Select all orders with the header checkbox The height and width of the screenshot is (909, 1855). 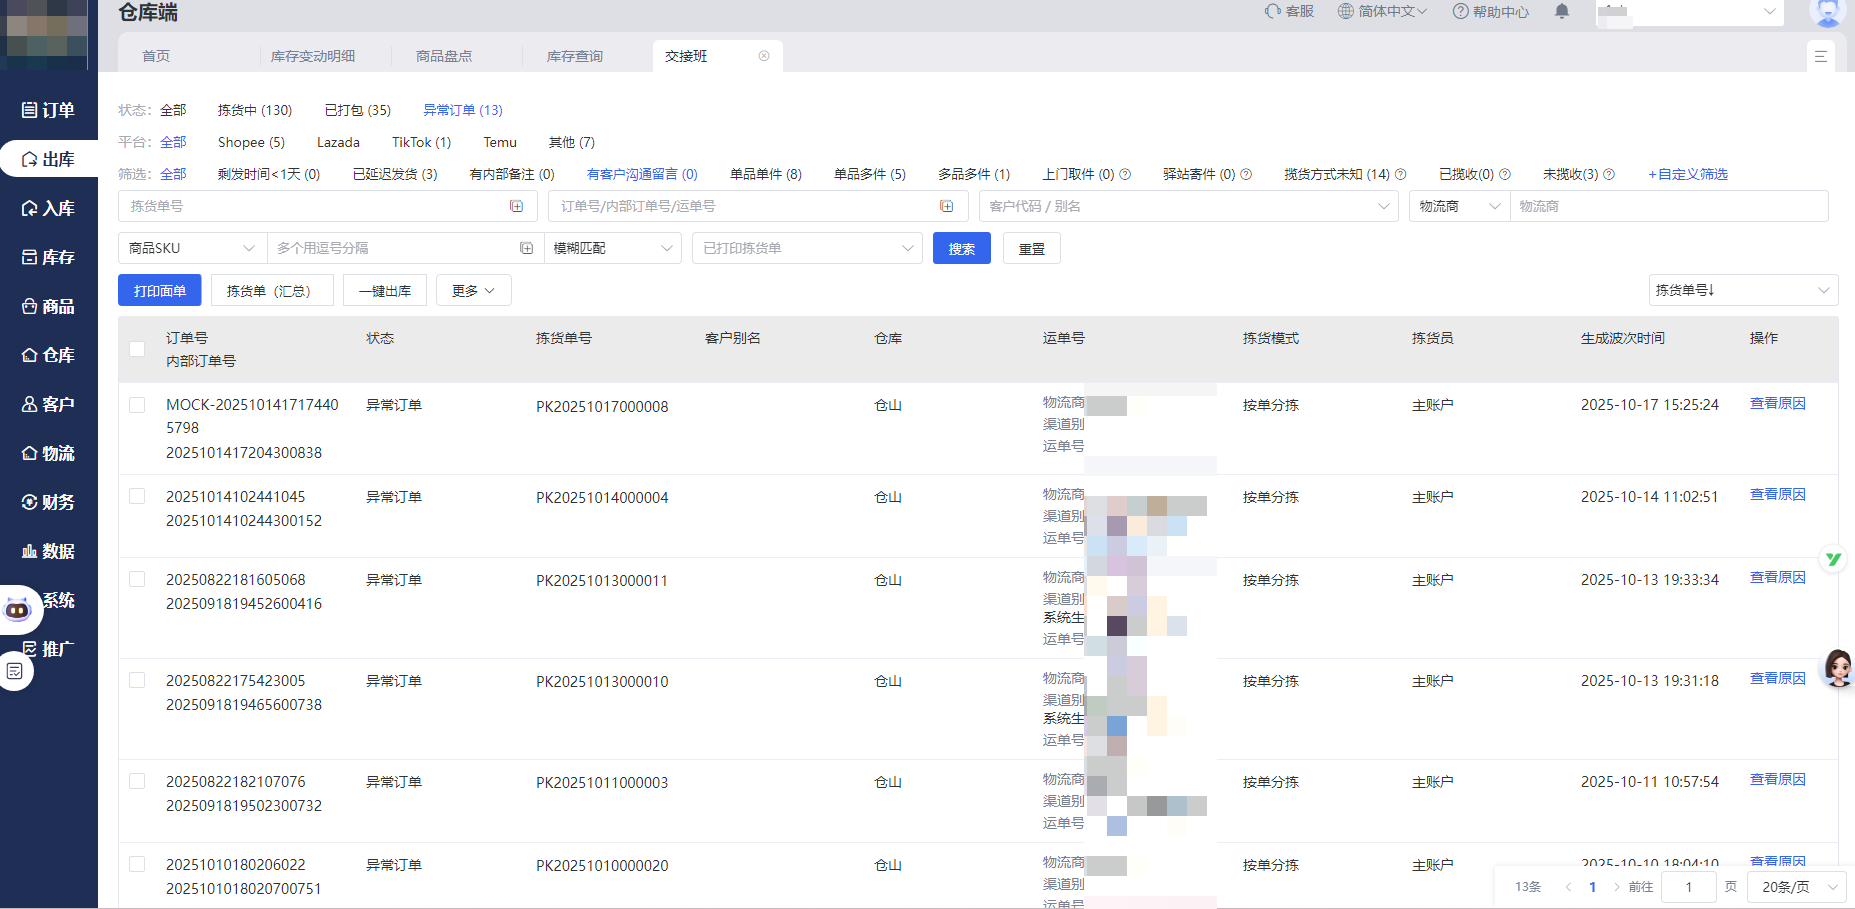[137, 349]
